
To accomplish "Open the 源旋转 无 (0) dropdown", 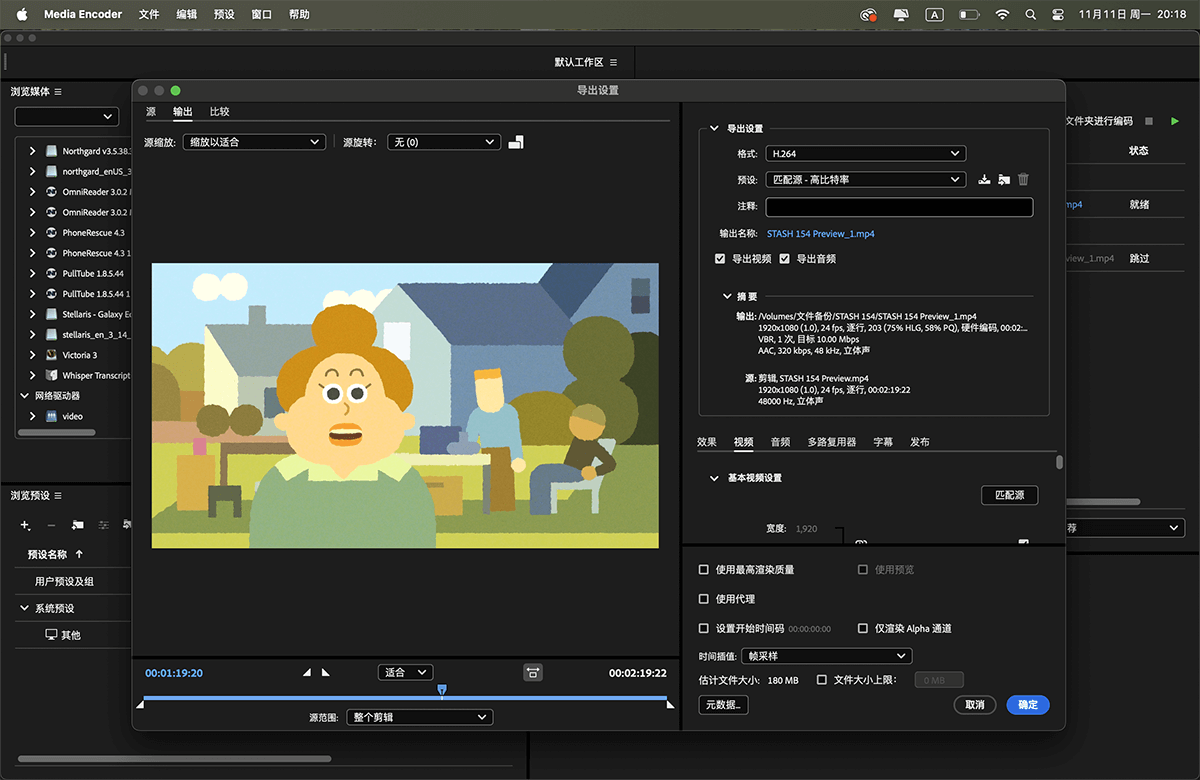I will (443, 142).
